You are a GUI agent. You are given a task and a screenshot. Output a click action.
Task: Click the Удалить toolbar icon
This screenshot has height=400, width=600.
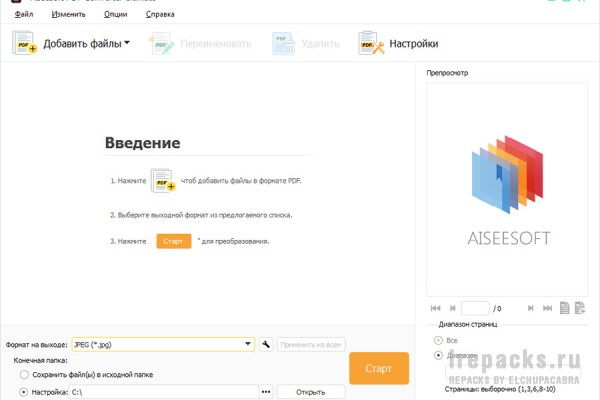284,43
